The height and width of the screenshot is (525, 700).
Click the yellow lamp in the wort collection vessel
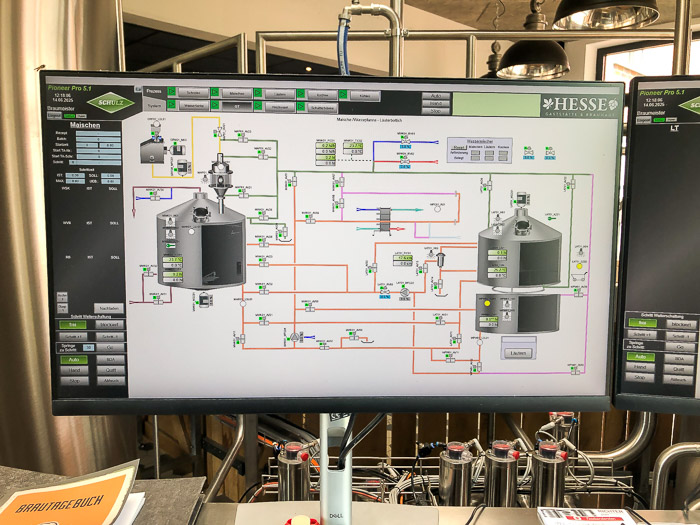[487, 303]
